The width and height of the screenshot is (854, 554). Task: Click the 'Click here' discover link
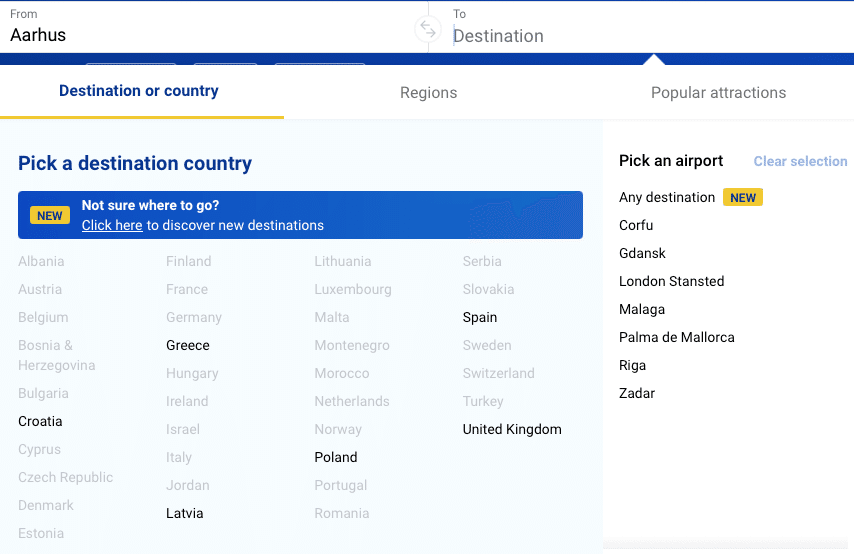pyautogui.click(x=112, y=225)
